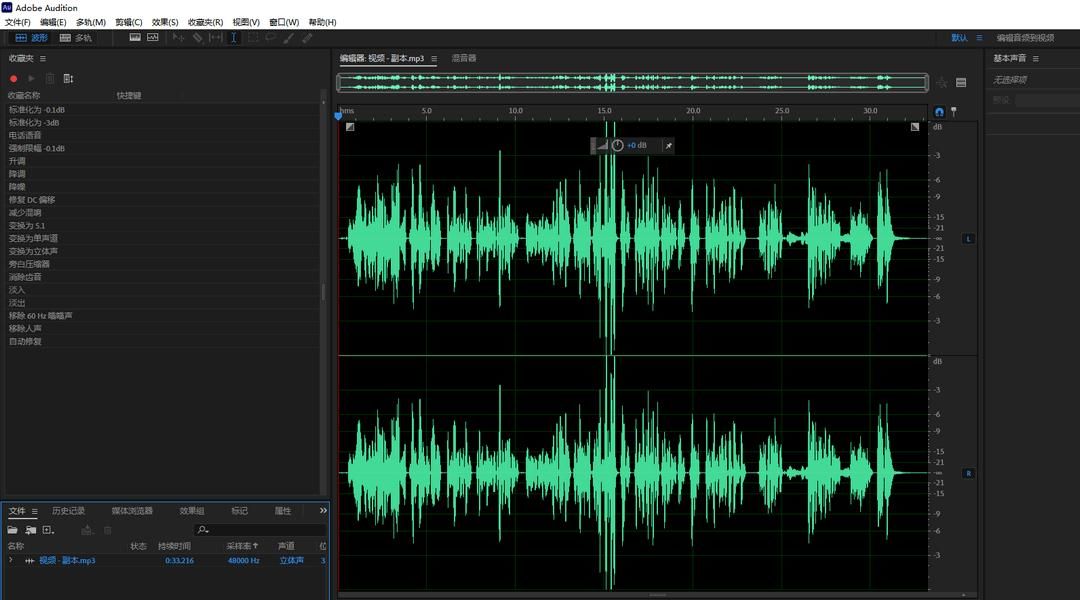Open the 默认 workspace menu
The width and height of the screenshot is (1080, 600).
(x=979, y=38)
